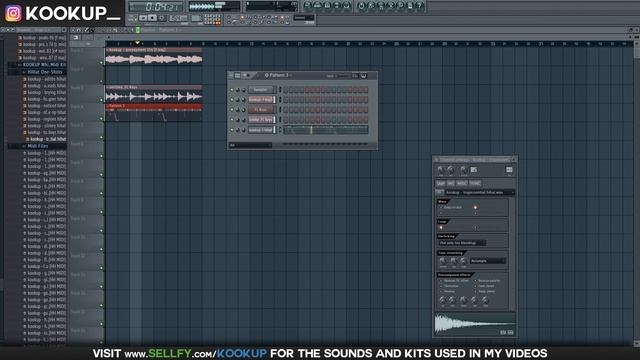Click the tempo display field
This screenshot has width=640, height=360.
click(x=178, y=18)
